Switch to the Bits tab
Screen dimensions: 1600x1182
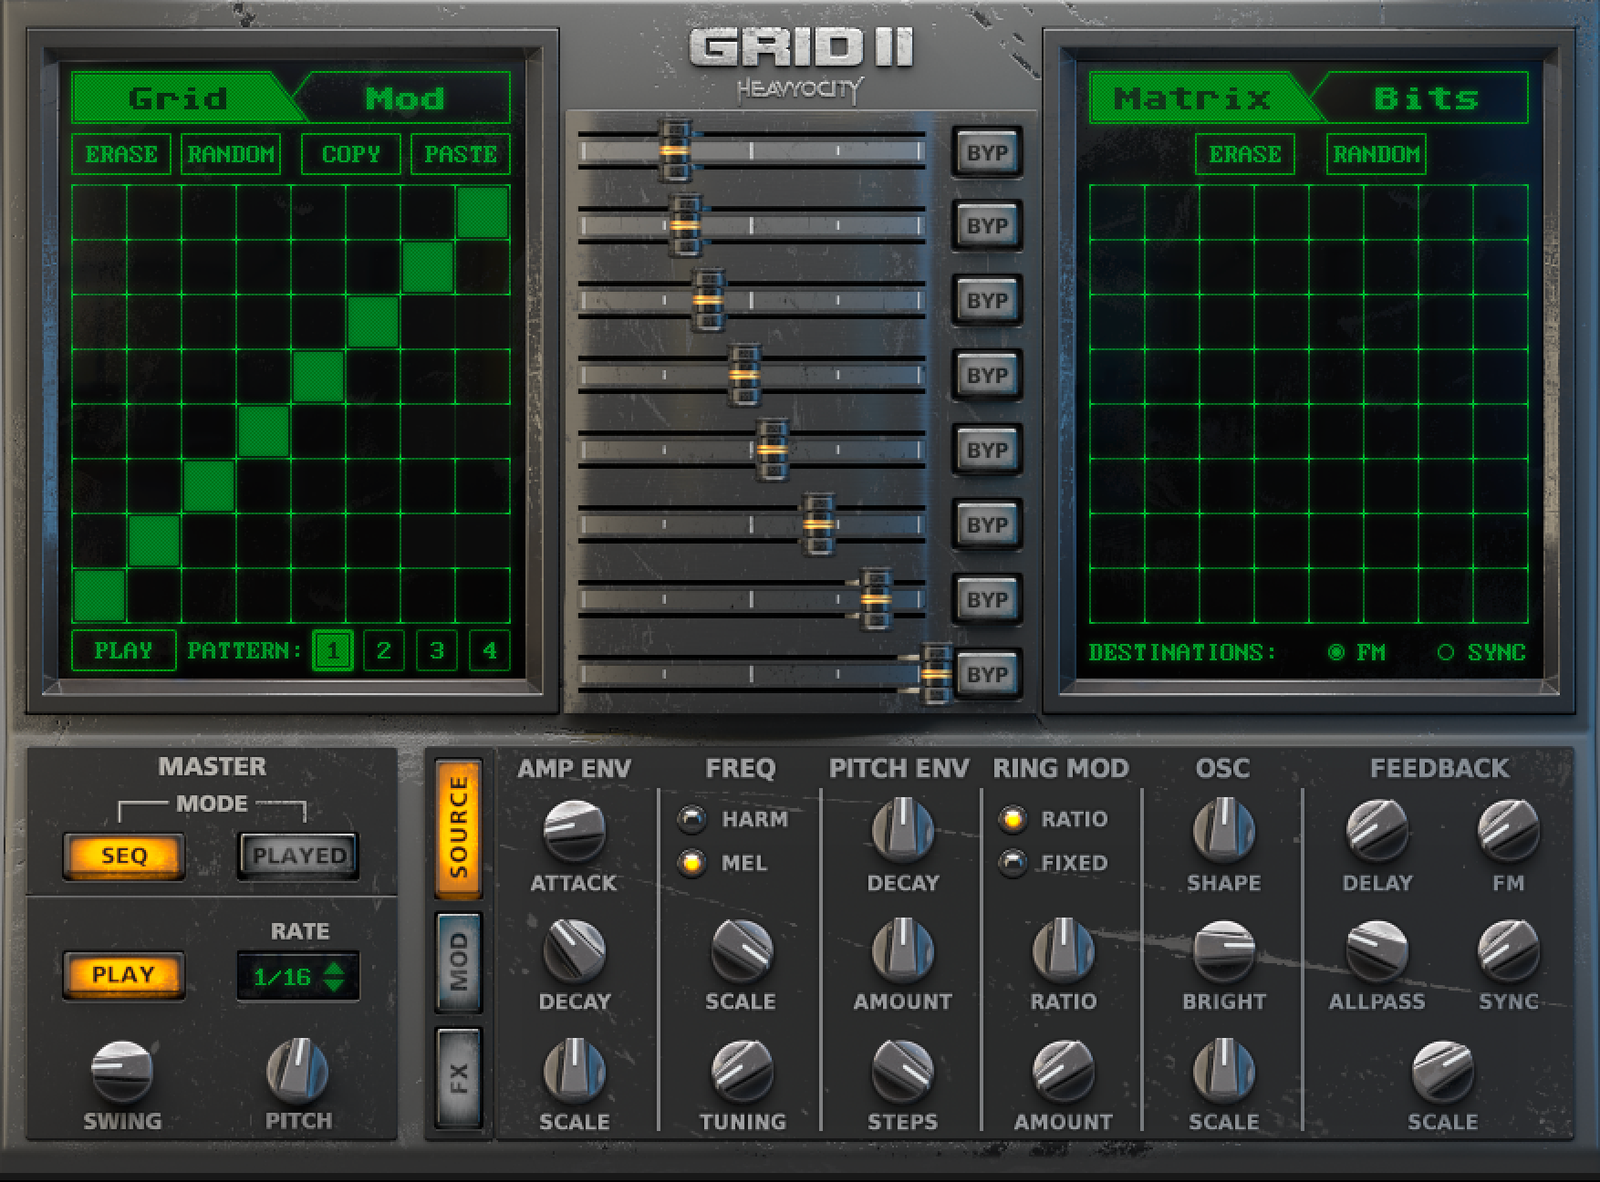coord(1425,98)
